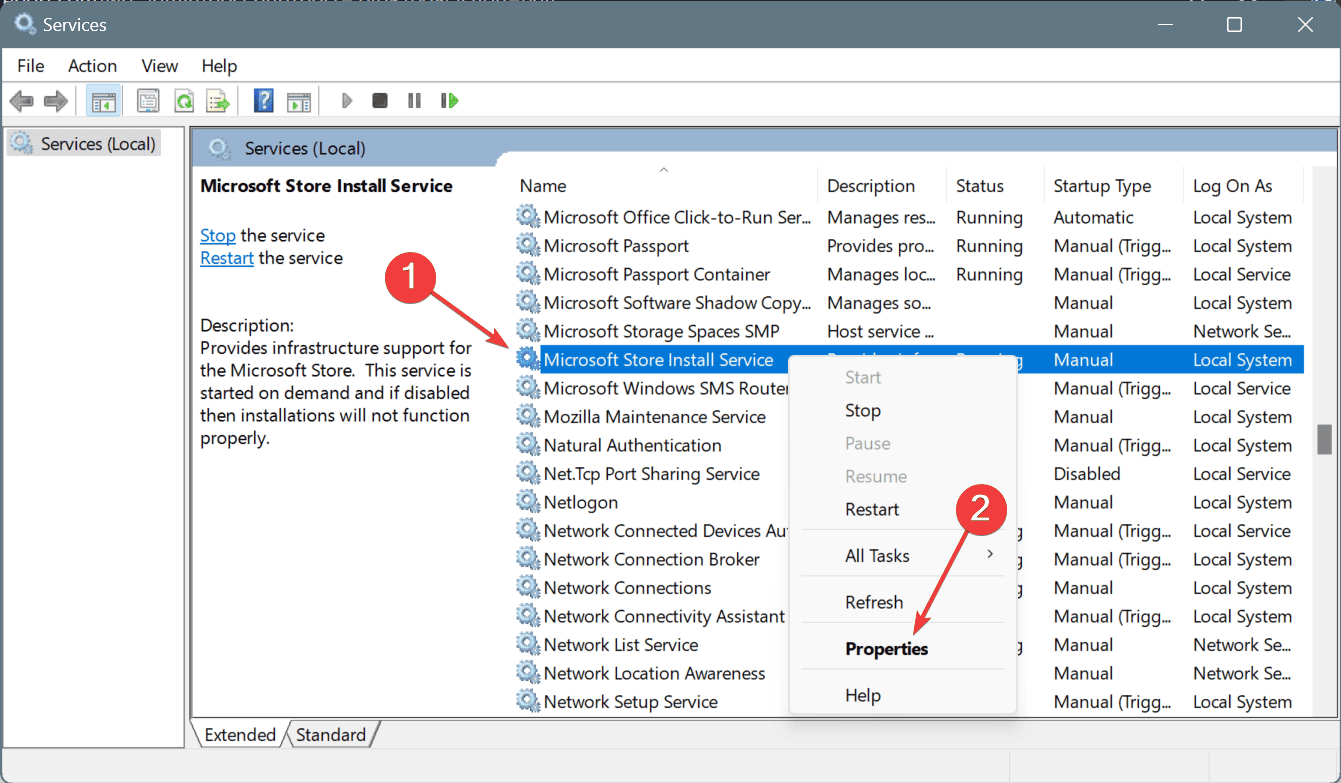1341x783 pixels.
Task: Open the blue Help question mark icon
Action: (x=264, y=101)
